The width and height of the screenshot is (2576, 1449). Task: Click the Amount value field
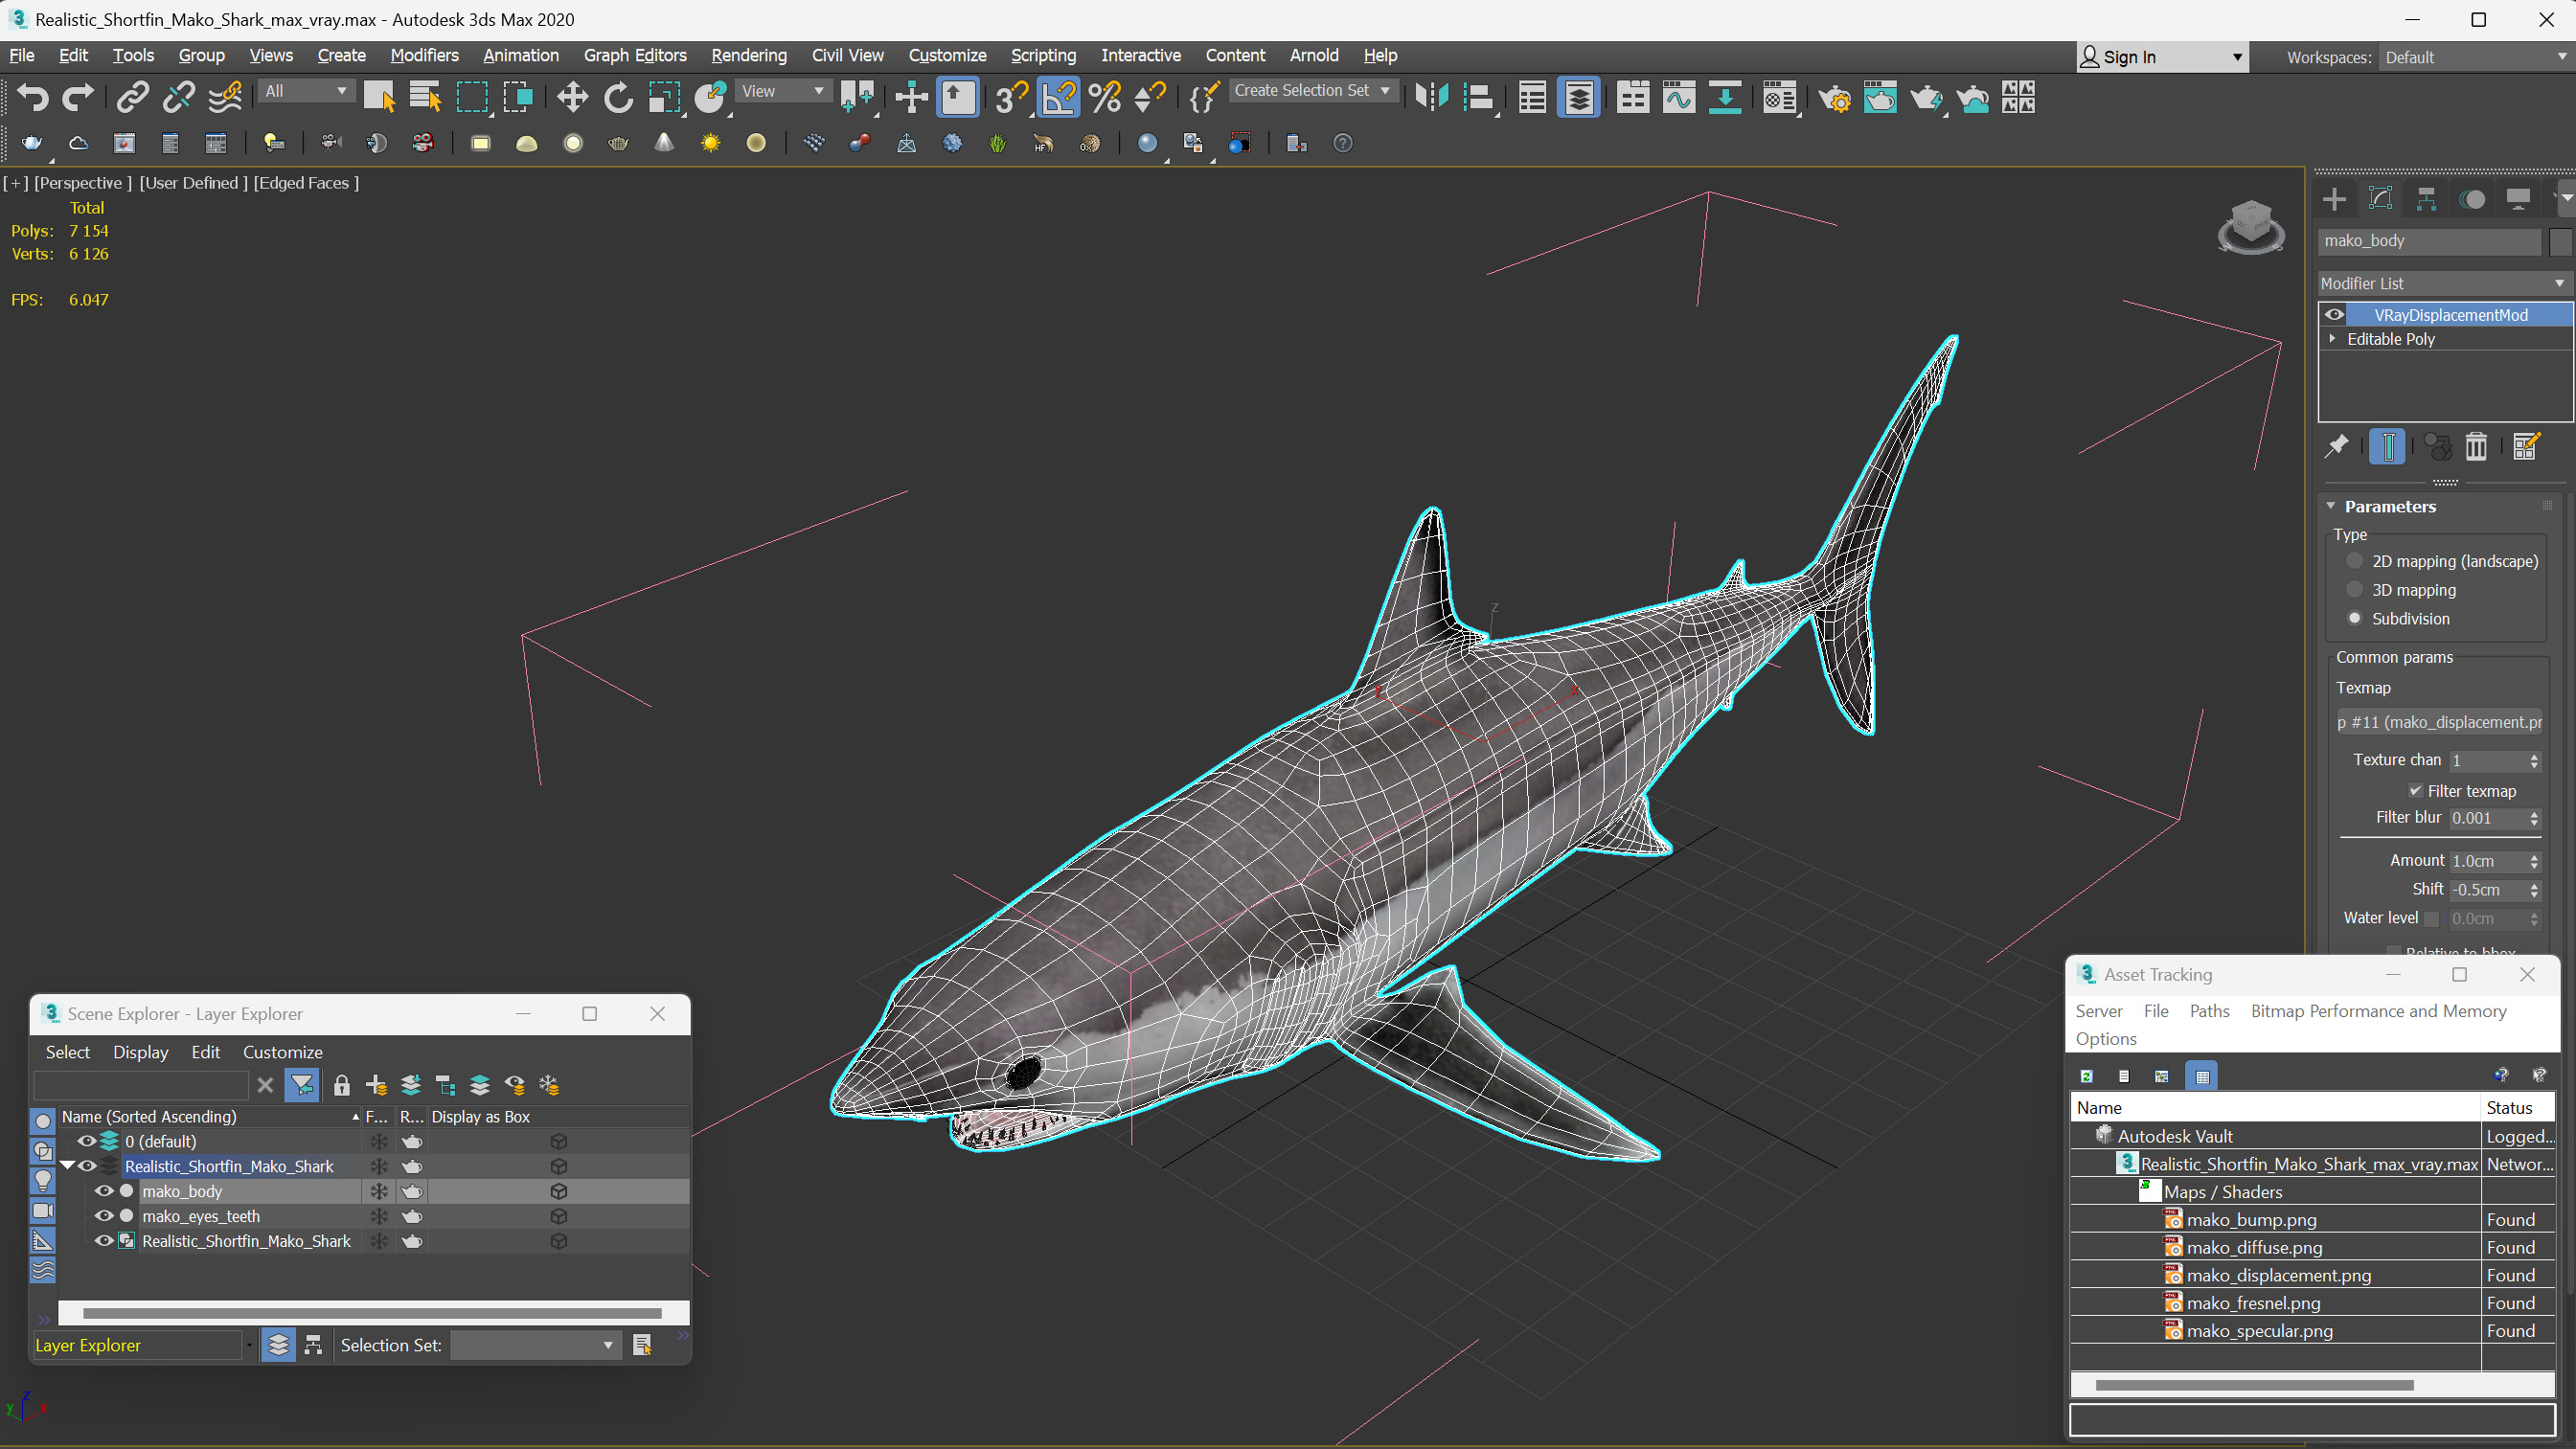pos(2486,861)
